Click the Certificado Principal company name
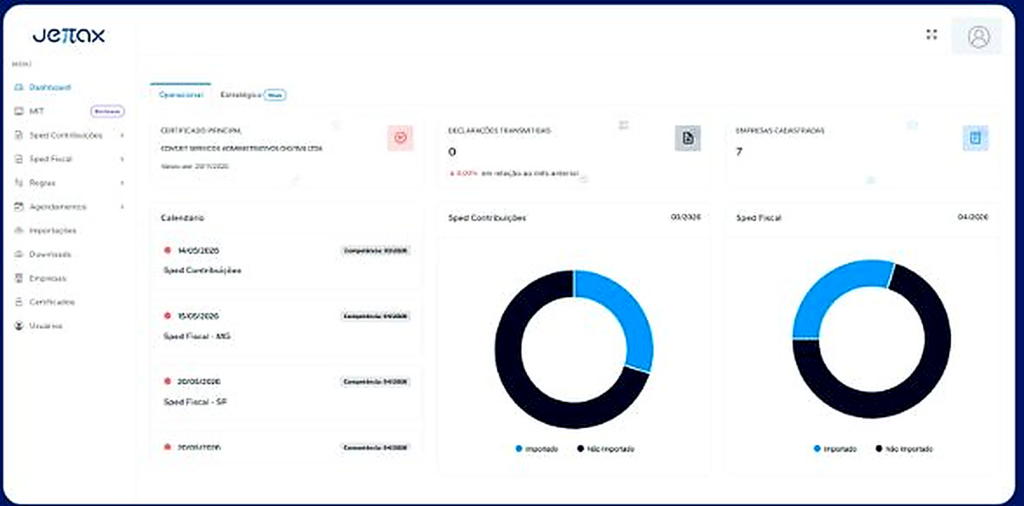The height and width of the screenshot is (506, 1024). point(241,149)
